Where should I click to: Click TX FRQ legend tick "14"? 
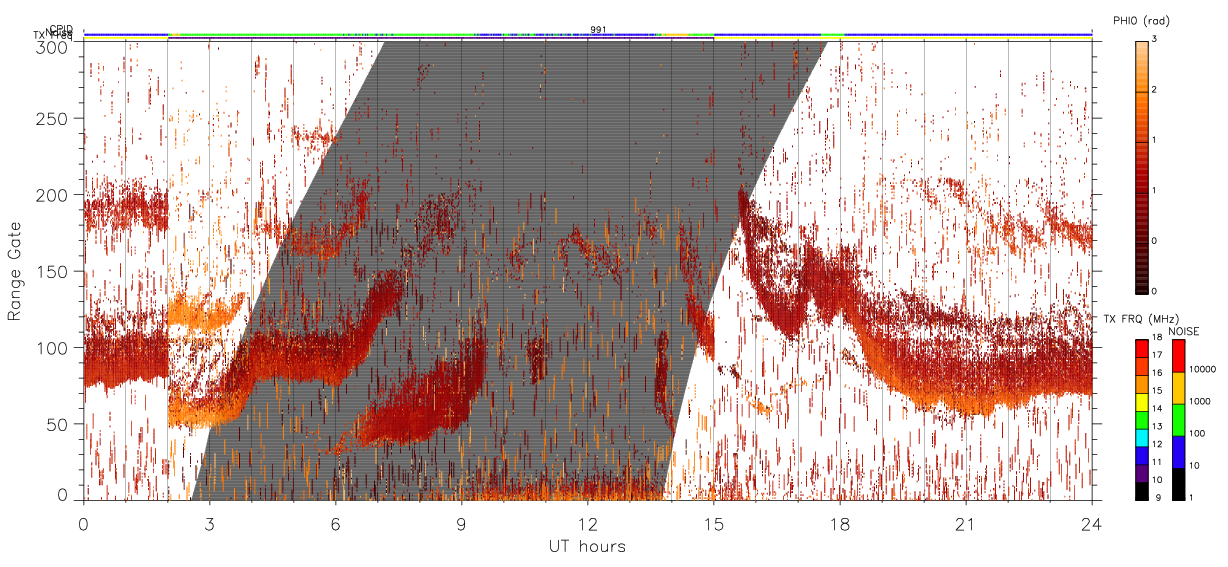tap(1157, 408)
